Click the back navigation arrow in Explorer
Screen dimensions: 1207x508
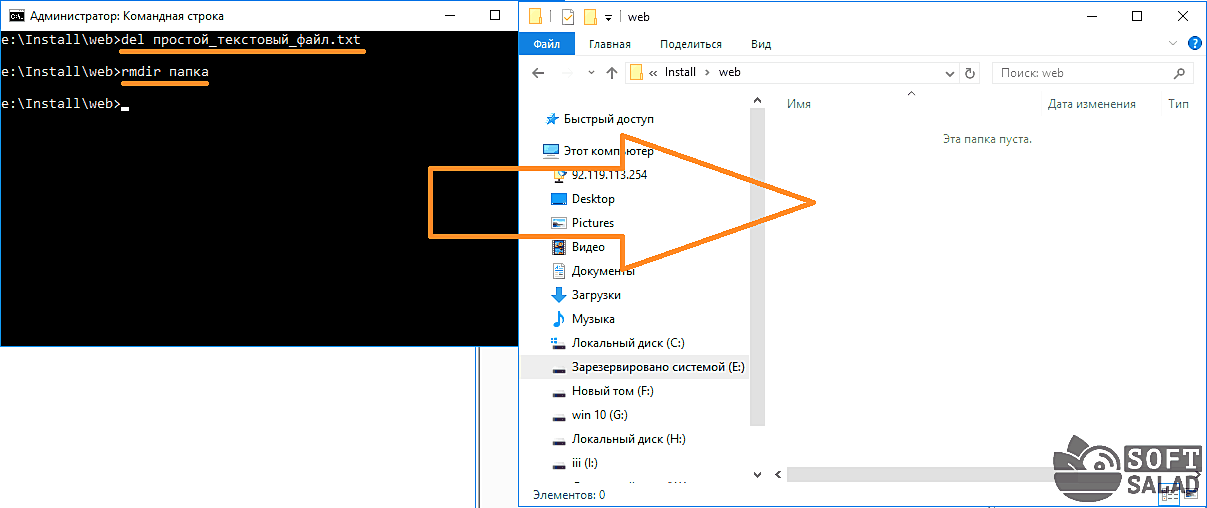538,73
